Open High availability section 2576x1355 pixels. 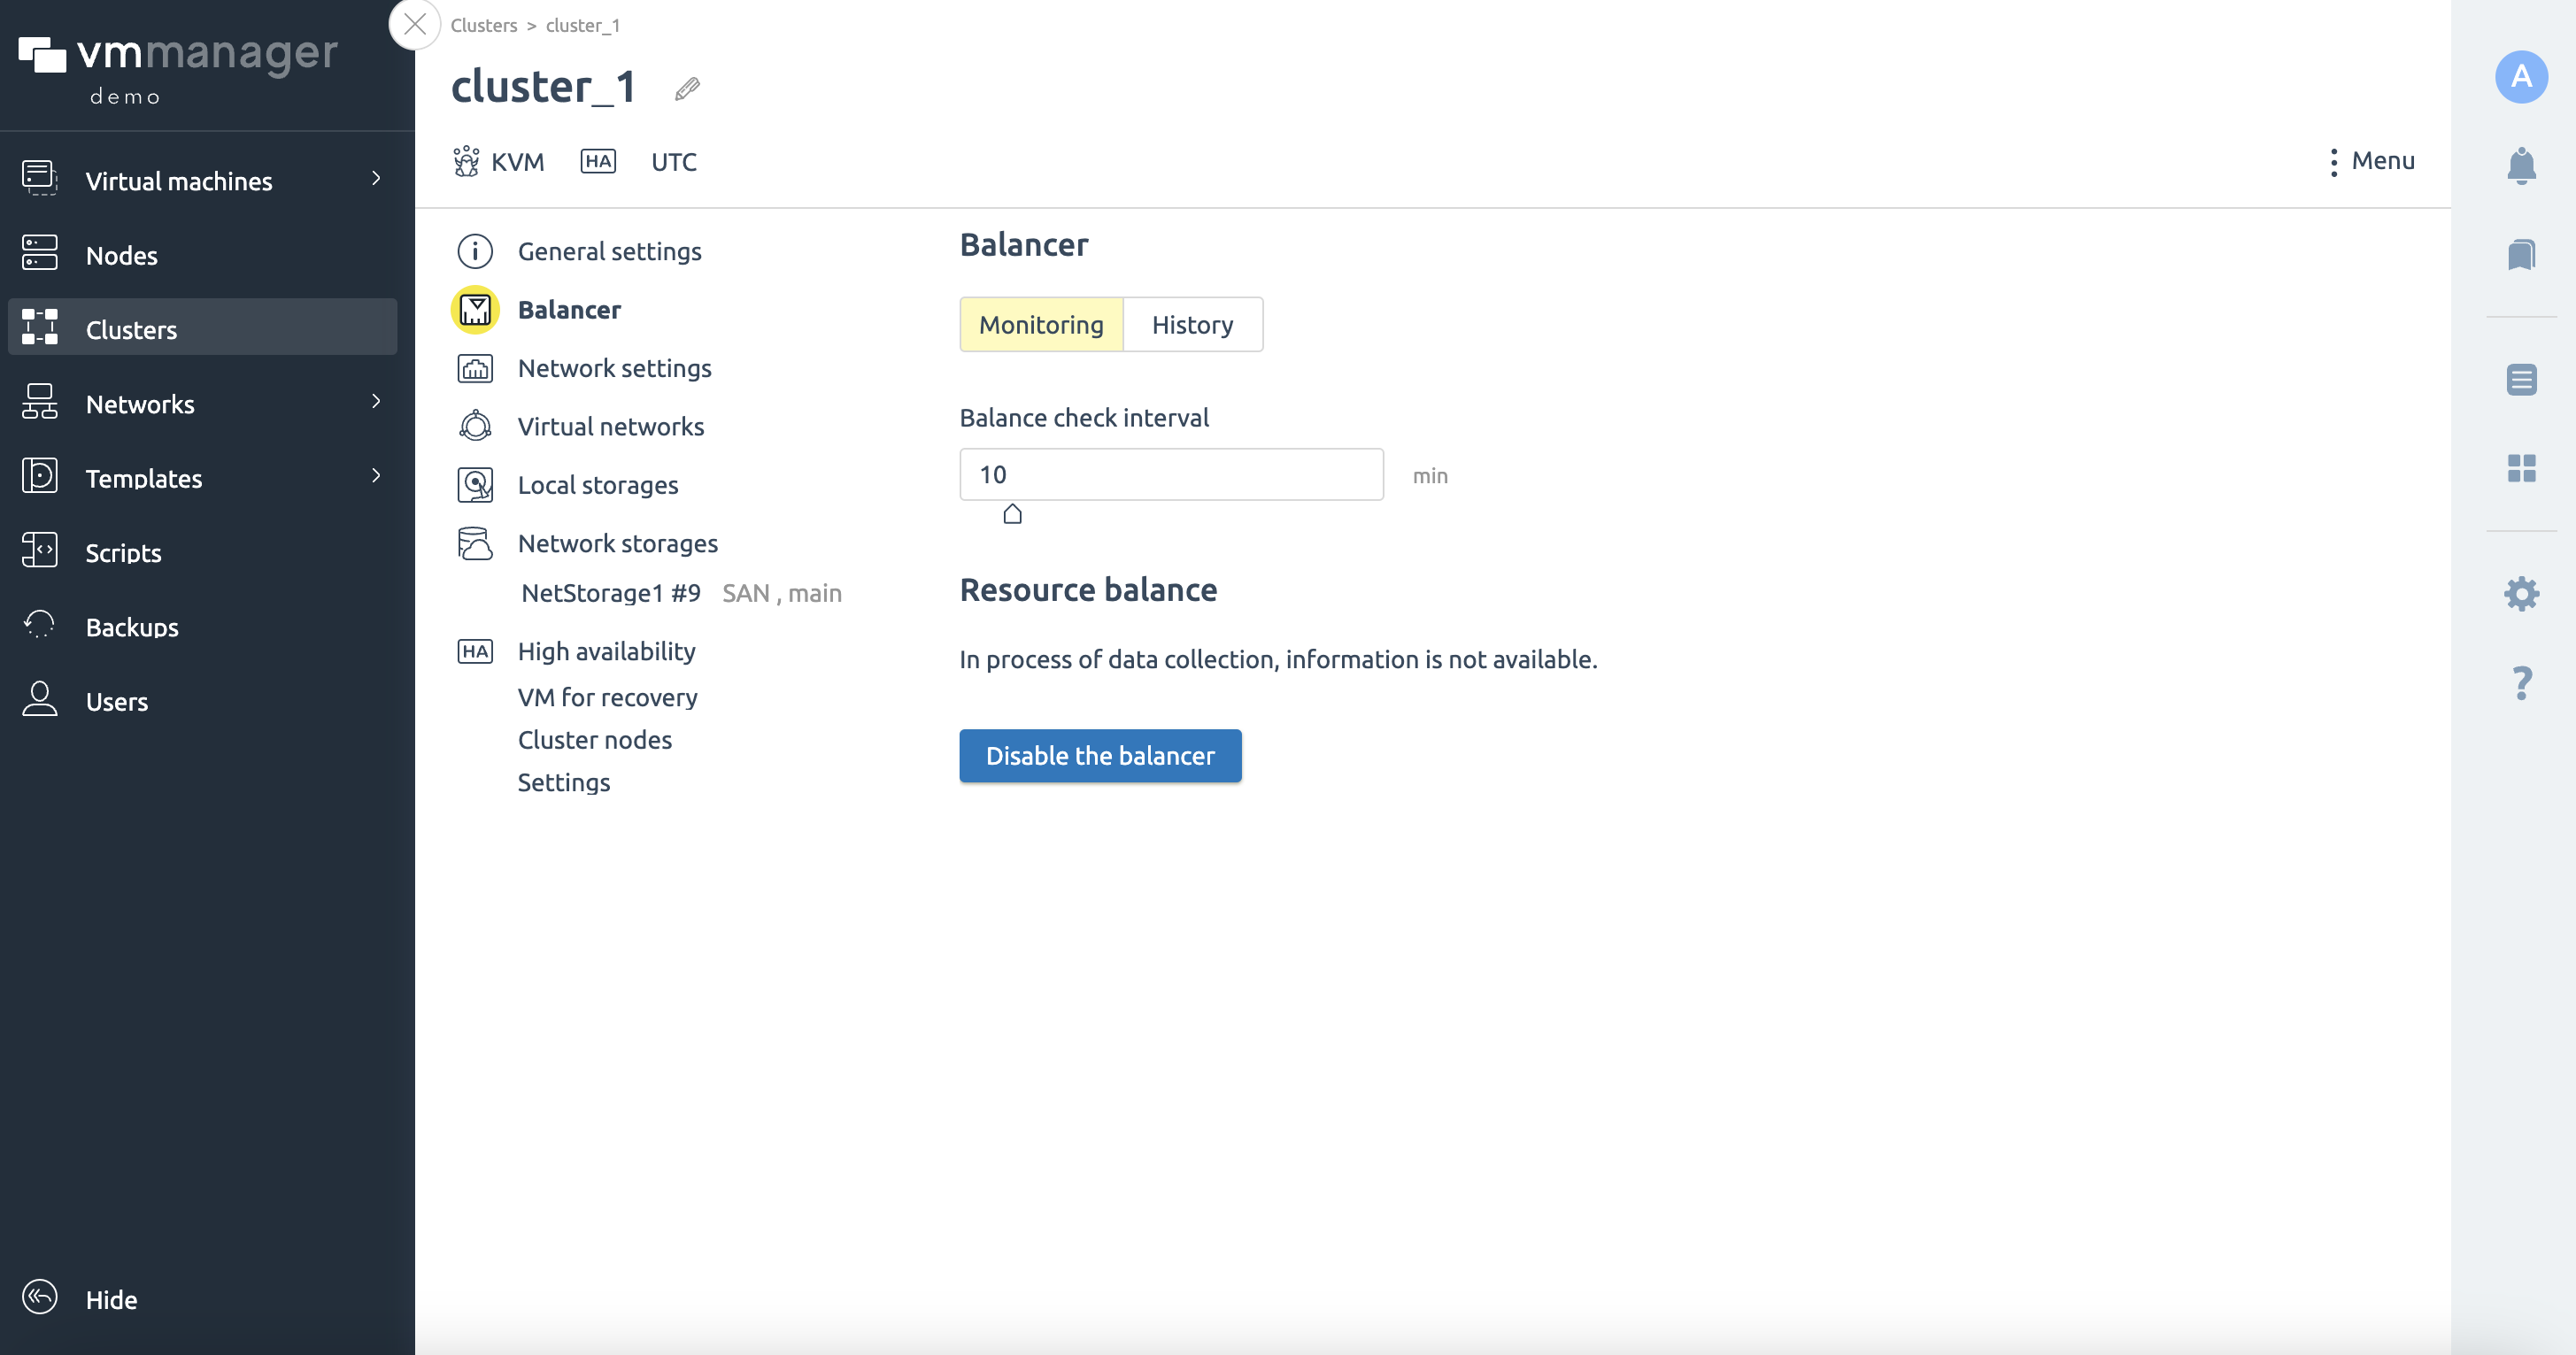(x=606, y=651)
